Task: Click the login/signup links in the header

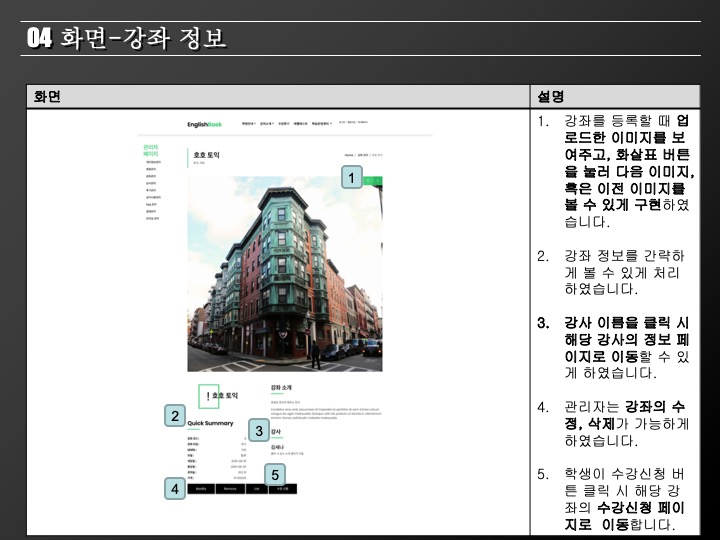Action: tap(353, 122)
